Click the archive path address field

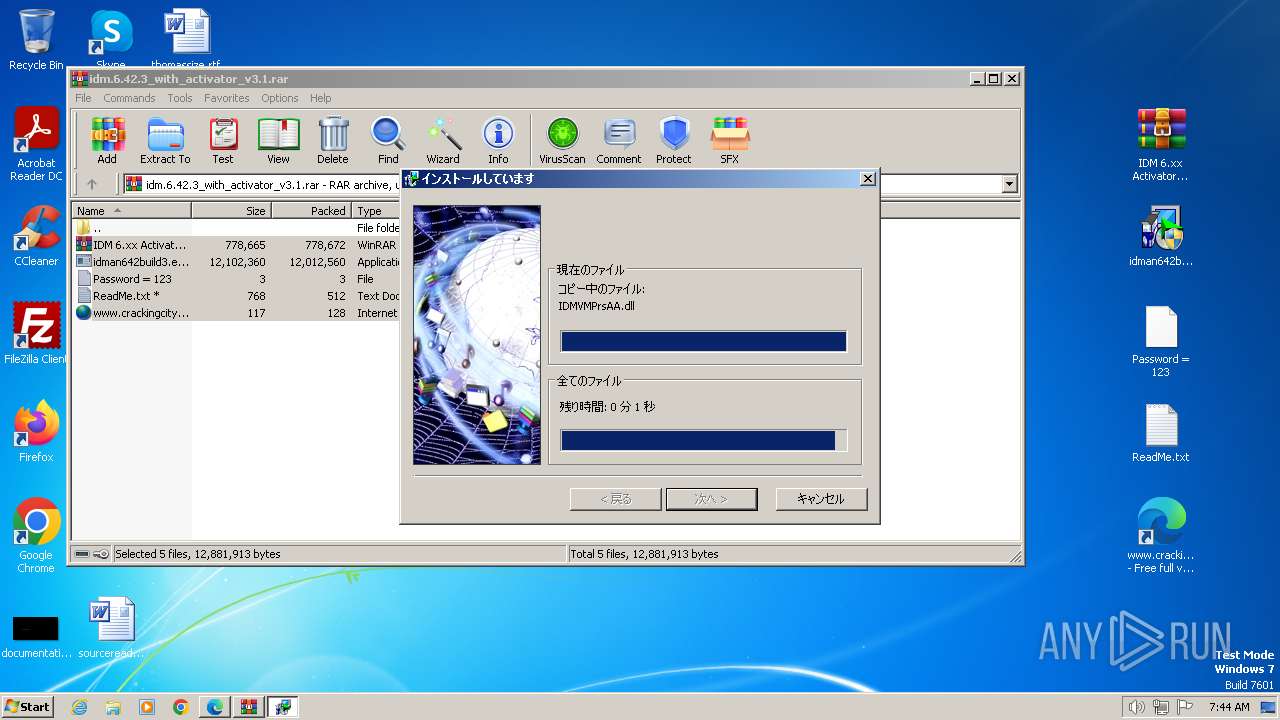tap(570, 184)
